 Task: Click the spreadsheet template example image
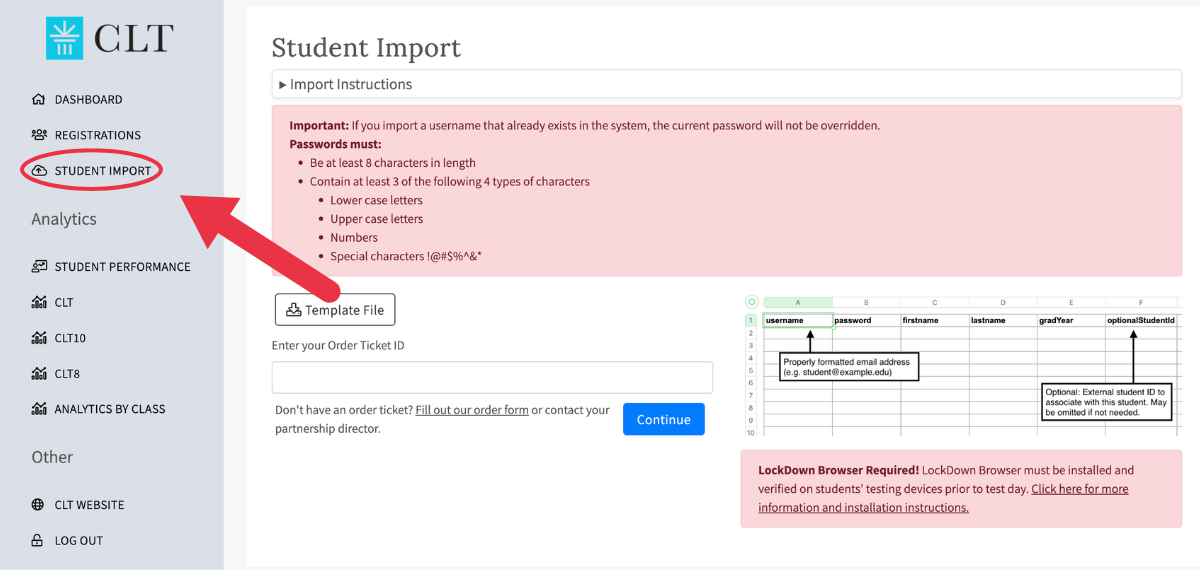tap(962, 365)
